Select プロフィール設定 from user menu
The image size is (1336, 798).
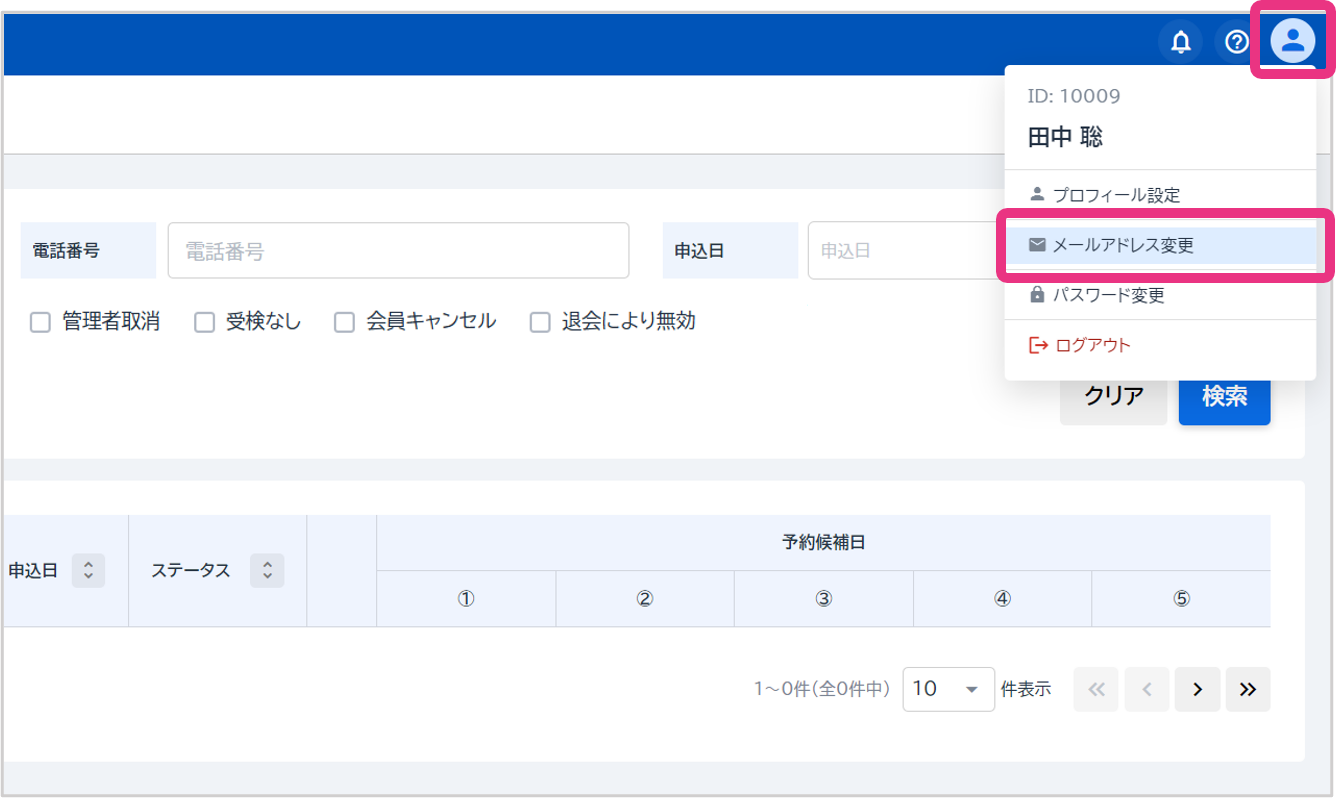pyautogui.click(x=1115, y=195)
